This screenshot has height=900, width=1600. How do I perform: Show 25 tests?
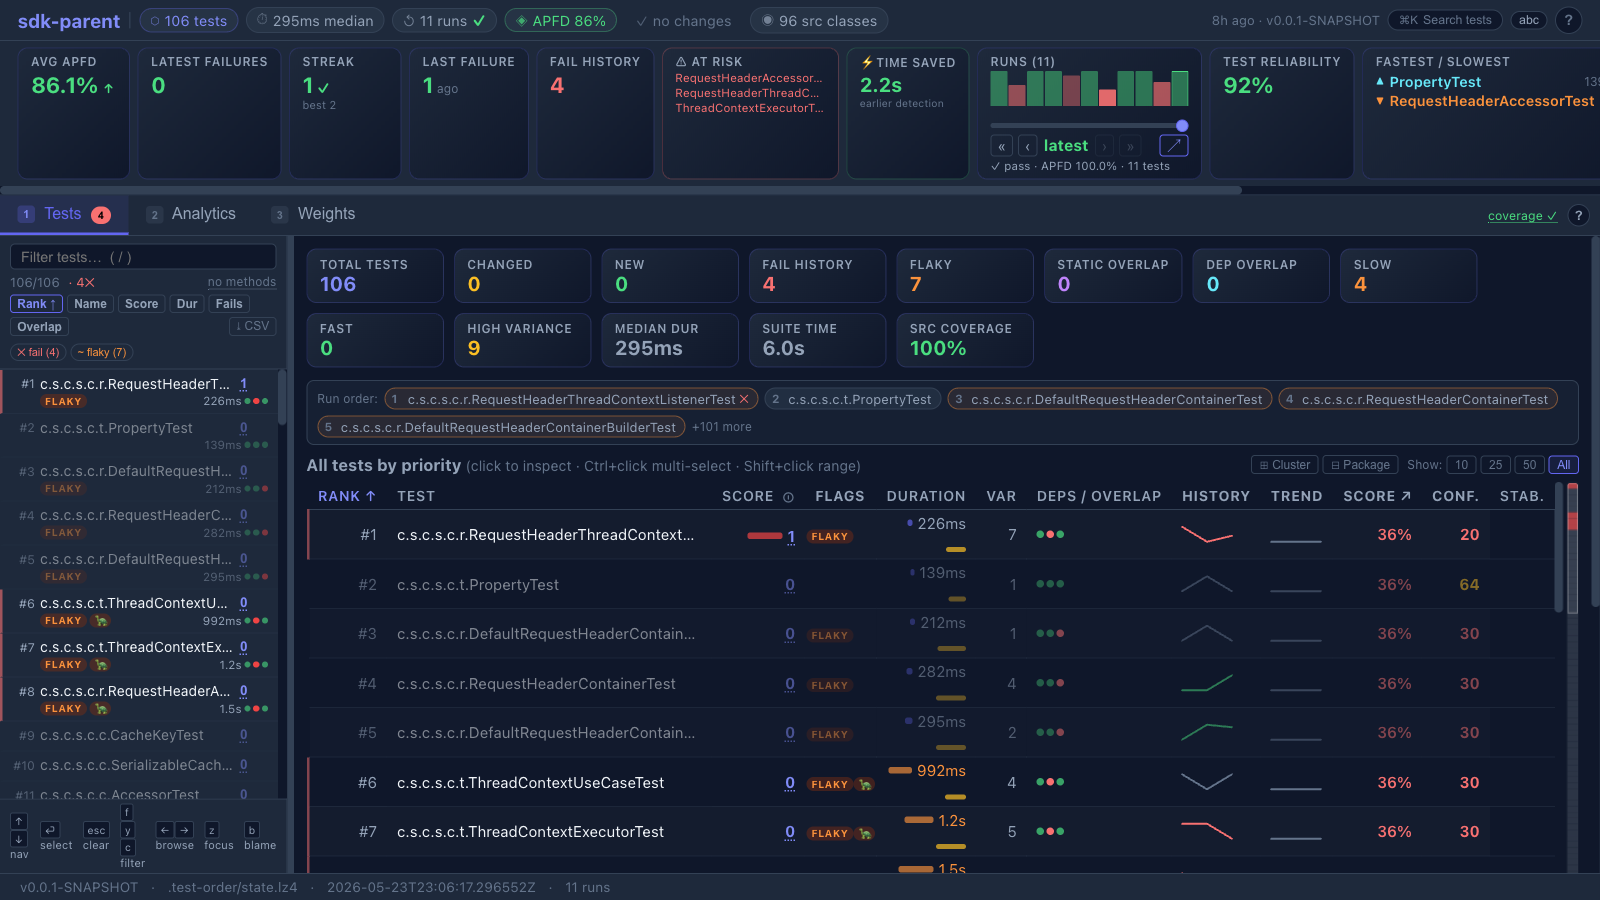1496,465
